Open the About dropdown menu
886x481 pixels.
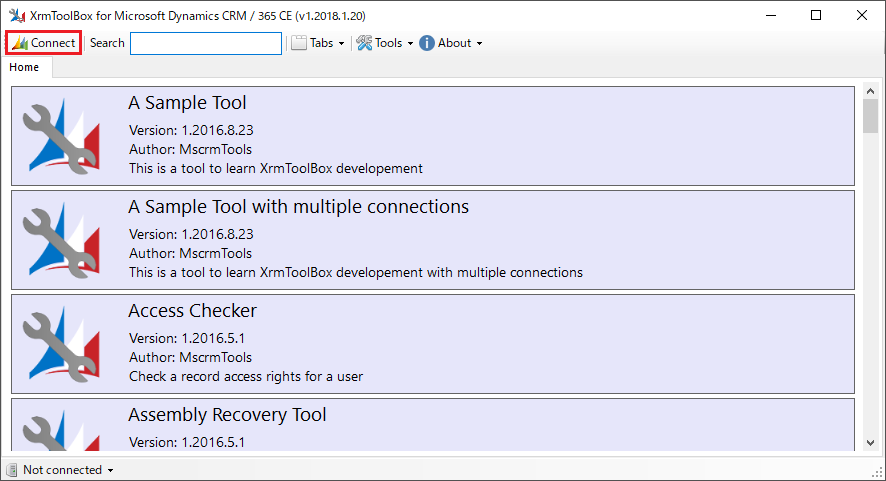click(x=451, y=43)
